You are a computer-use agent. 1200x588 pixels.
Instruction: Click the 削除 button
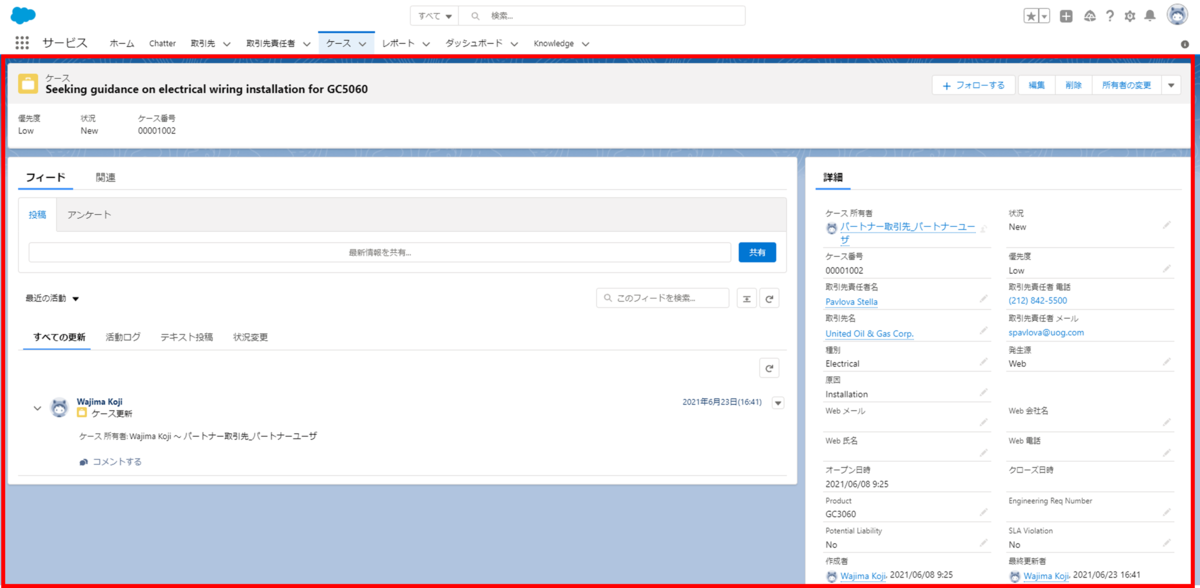(x=1073, y=86)
